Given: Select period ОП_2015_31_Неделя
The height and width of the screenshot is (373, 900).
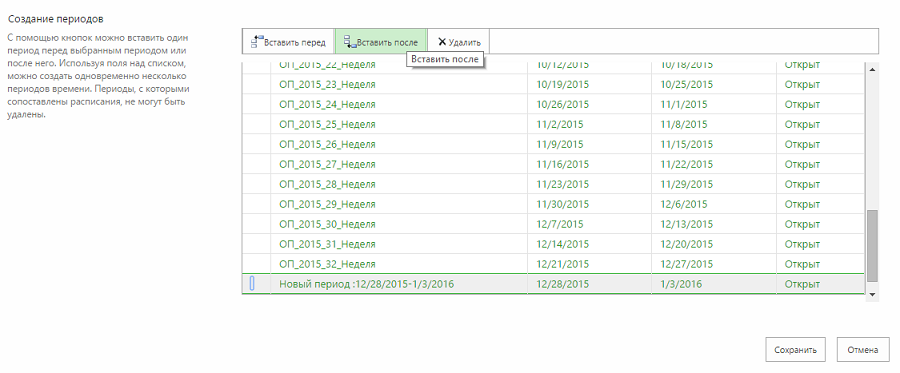Looking at the screenshot, I should (327, 244).
